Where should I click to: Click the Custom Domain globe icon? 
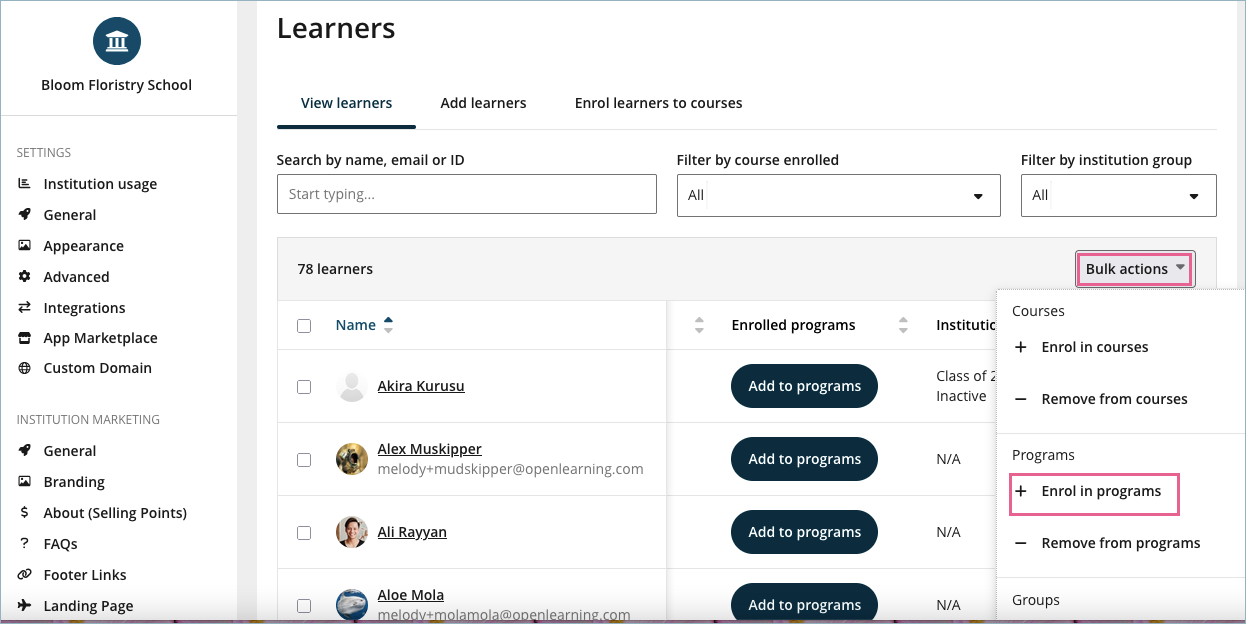(24, 368)
